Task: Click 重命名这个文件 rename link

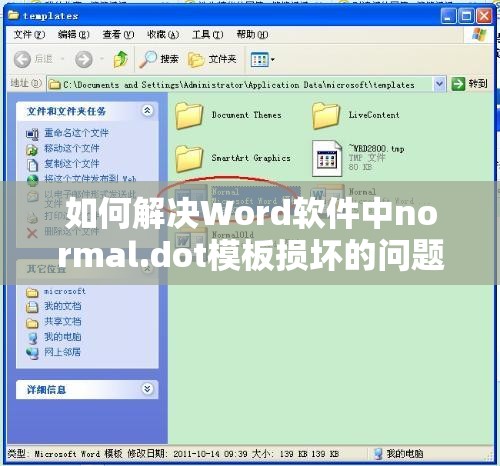Action: tap(76, 133)
